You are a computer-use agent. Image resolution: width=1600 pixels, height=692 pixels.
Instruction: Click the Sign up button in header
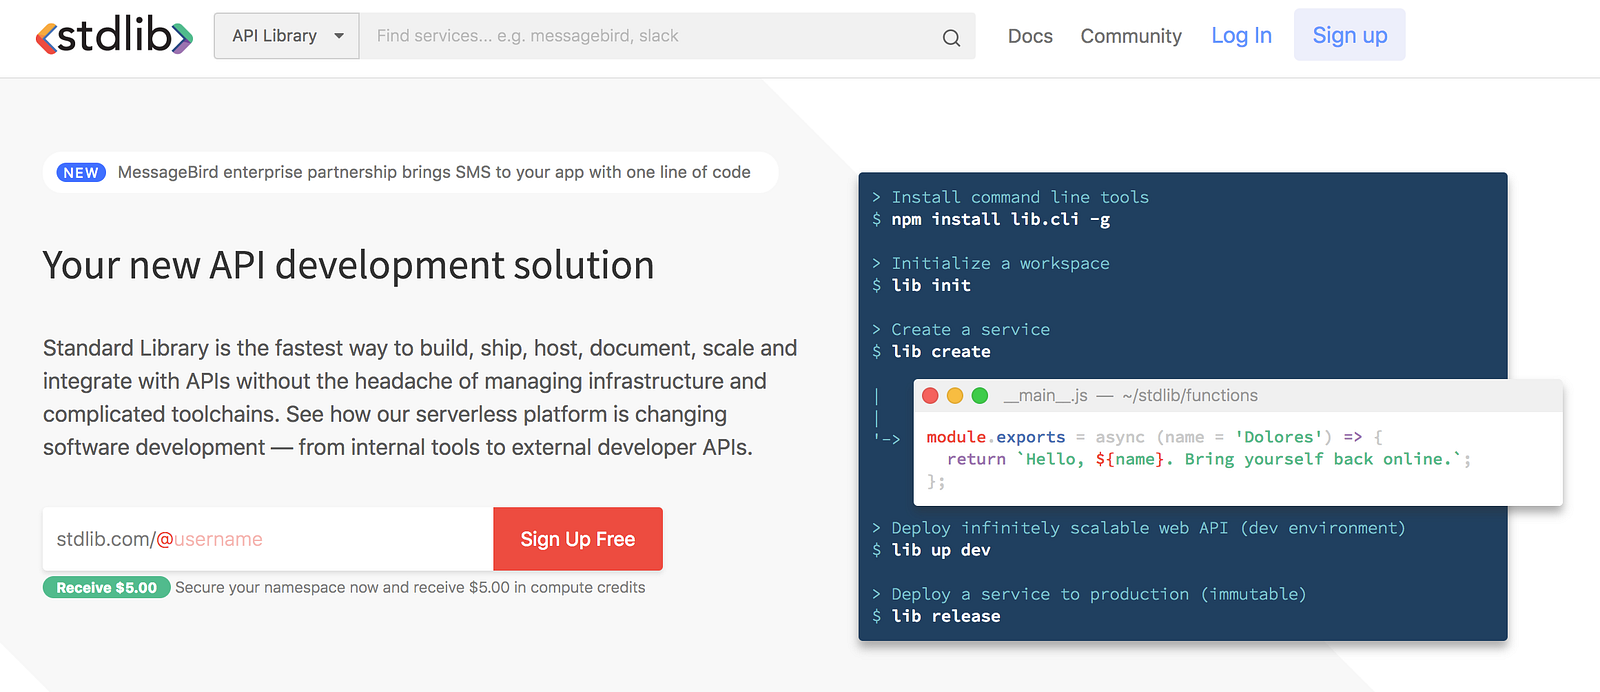(x=1349, y=35)
